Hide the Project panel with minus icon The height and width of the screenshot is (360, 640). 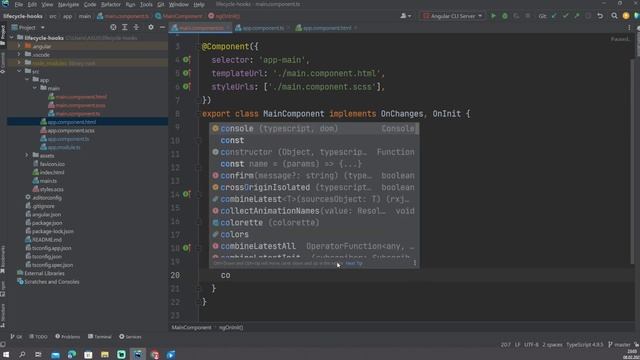[162, 27]
